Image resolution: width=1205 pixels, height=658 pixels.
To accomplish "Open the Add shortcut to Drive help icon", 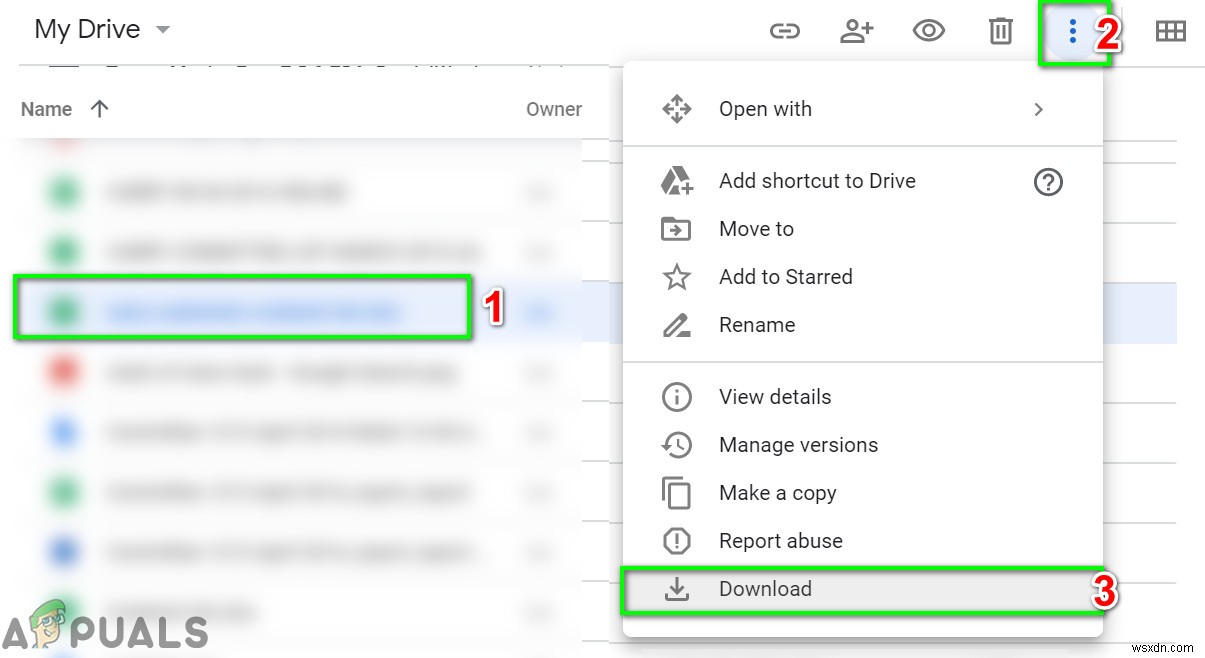I will pos(1047,181).
